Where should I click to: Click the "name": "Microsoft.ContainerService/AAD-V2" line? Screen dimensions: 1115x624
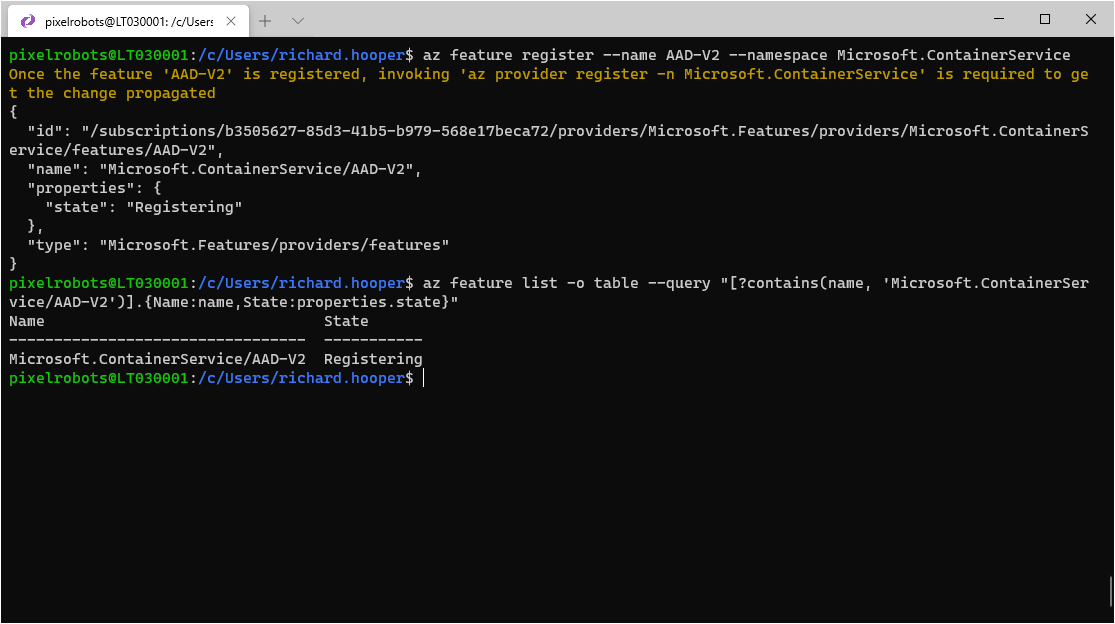pyautogui.click(x=224, y=169)
